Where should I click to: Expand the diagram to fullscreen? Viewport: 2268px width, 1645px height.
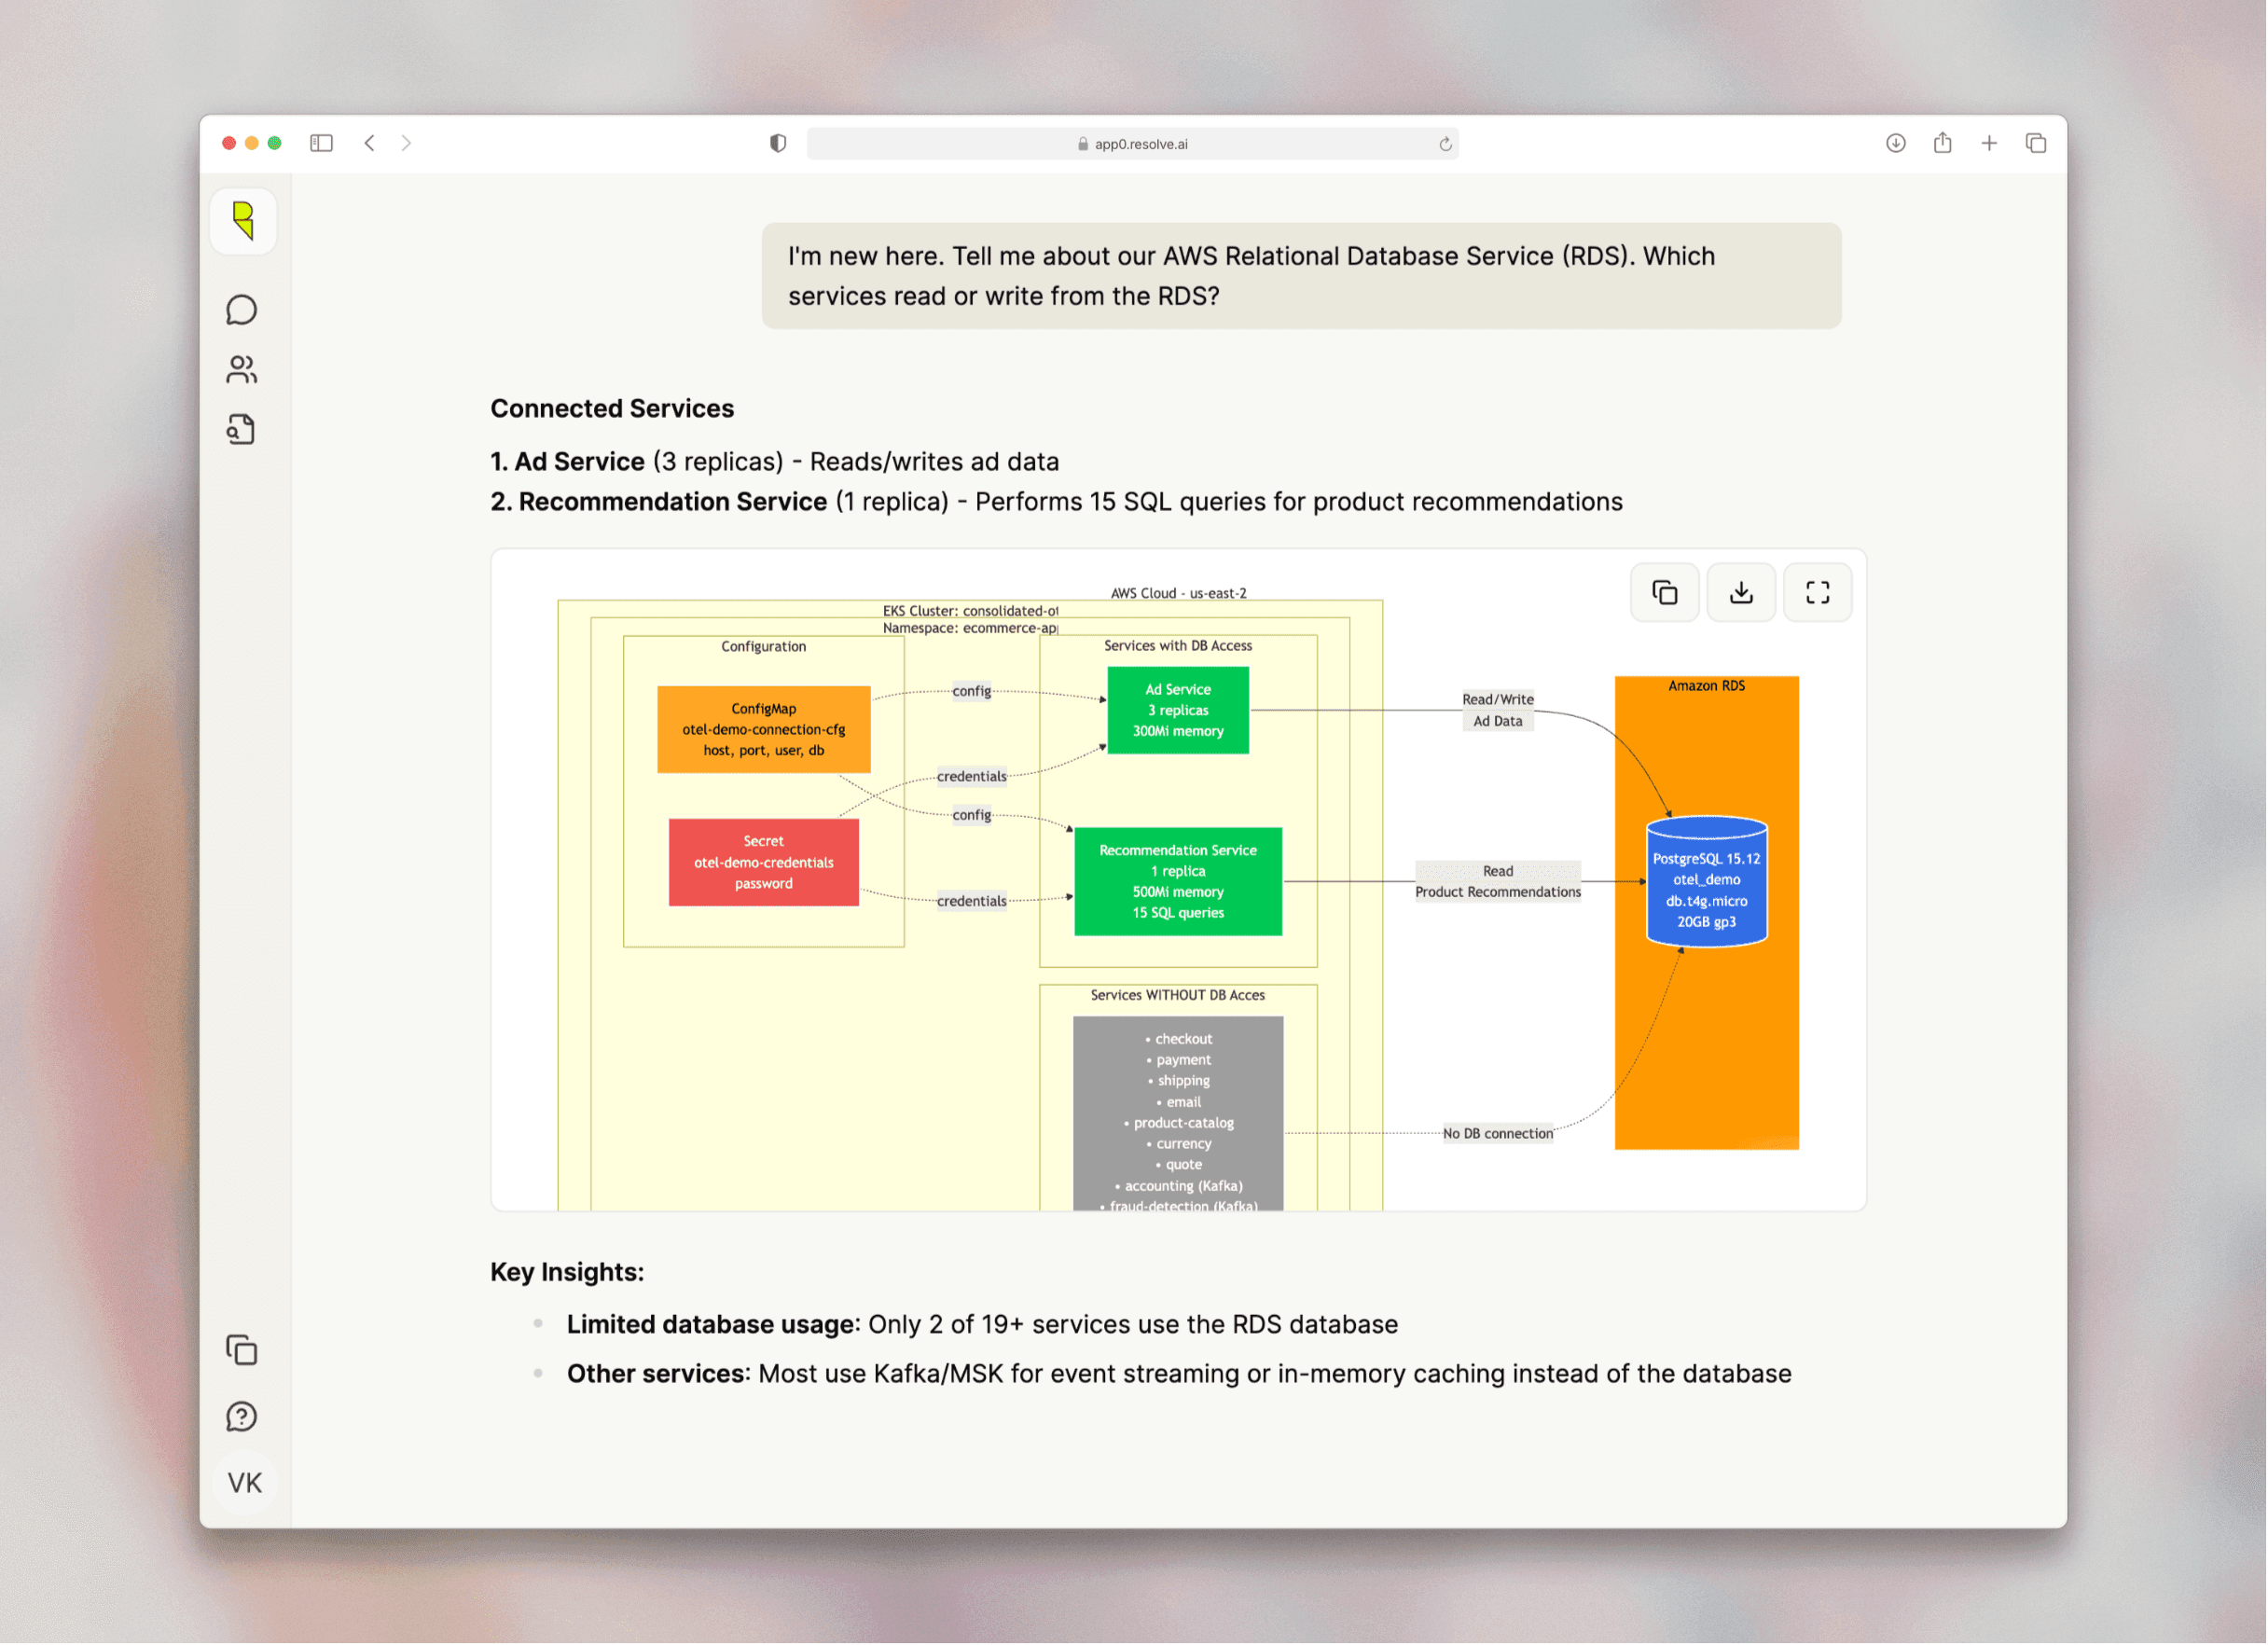coord(1817,593)
